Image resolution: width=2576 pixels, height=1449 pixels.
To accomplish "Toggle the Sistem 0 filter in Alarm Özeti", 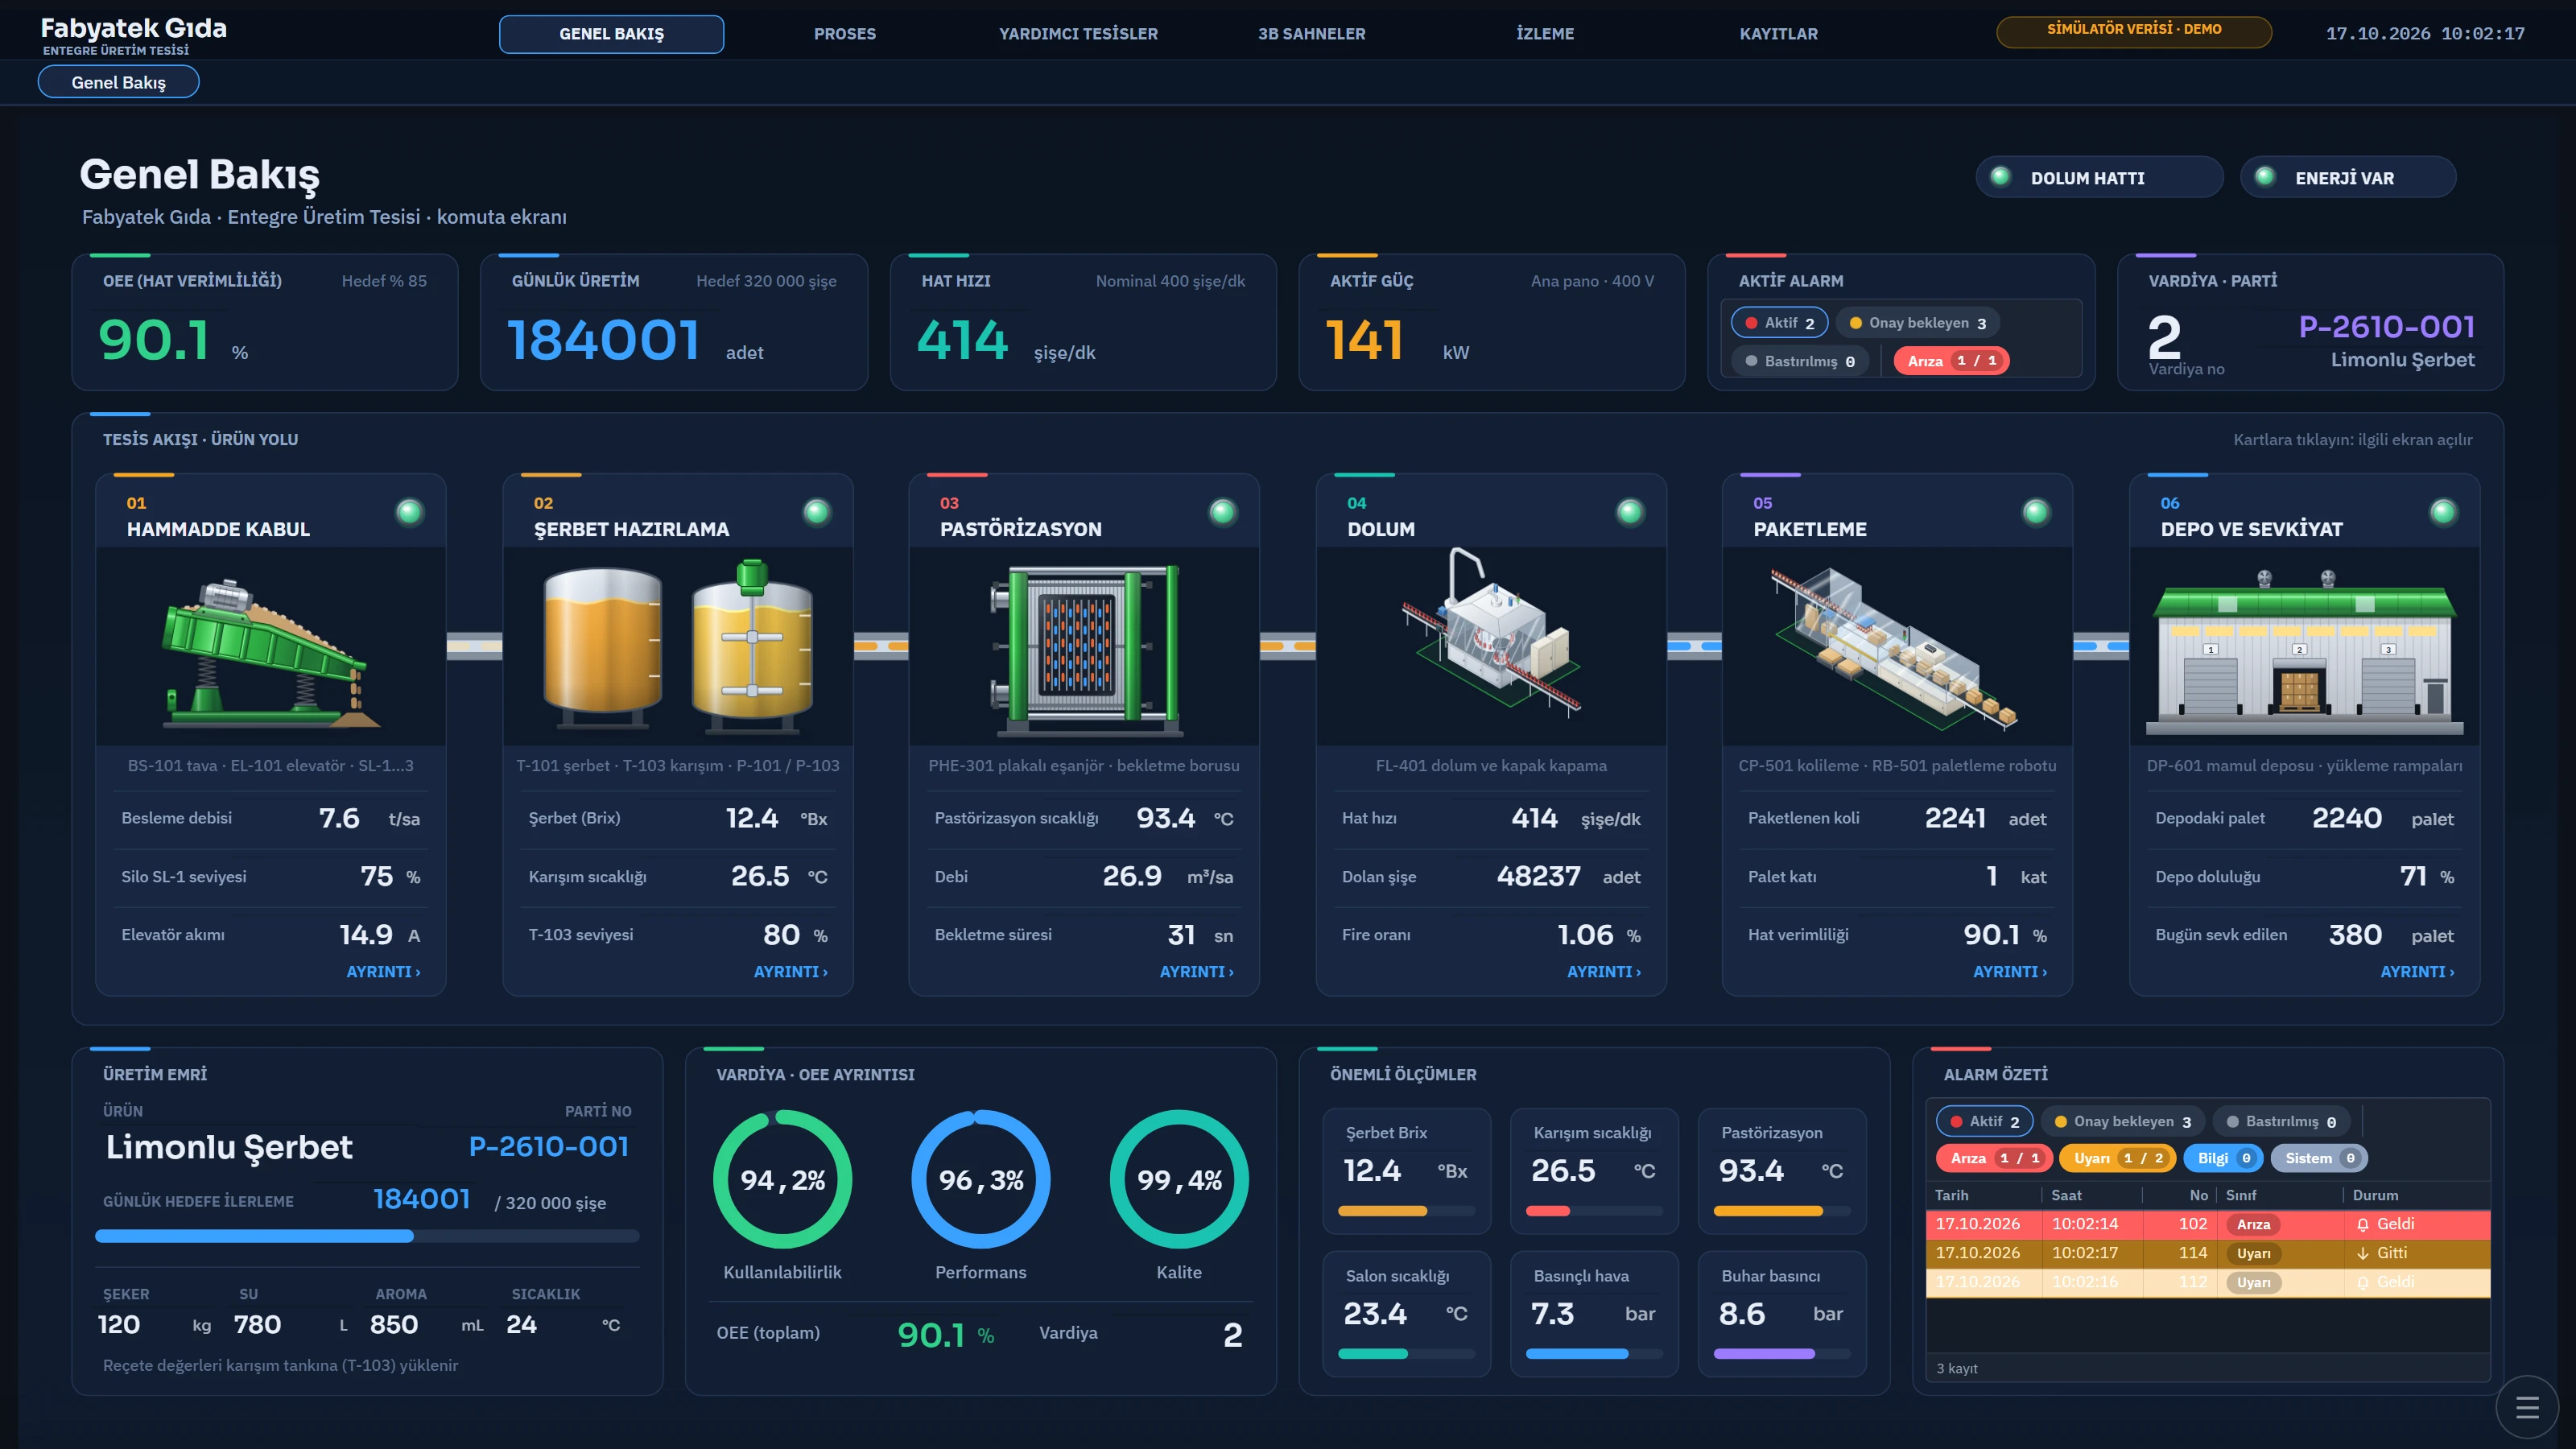I will pos(2318,1158).
